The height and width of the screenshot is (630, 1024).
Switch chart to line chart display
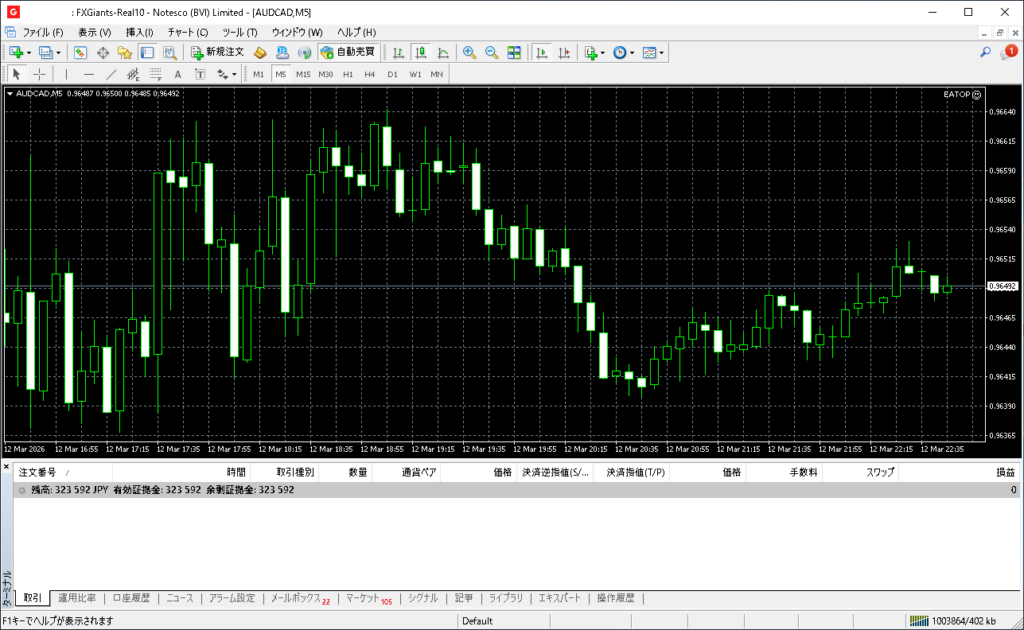coord(444,52)
